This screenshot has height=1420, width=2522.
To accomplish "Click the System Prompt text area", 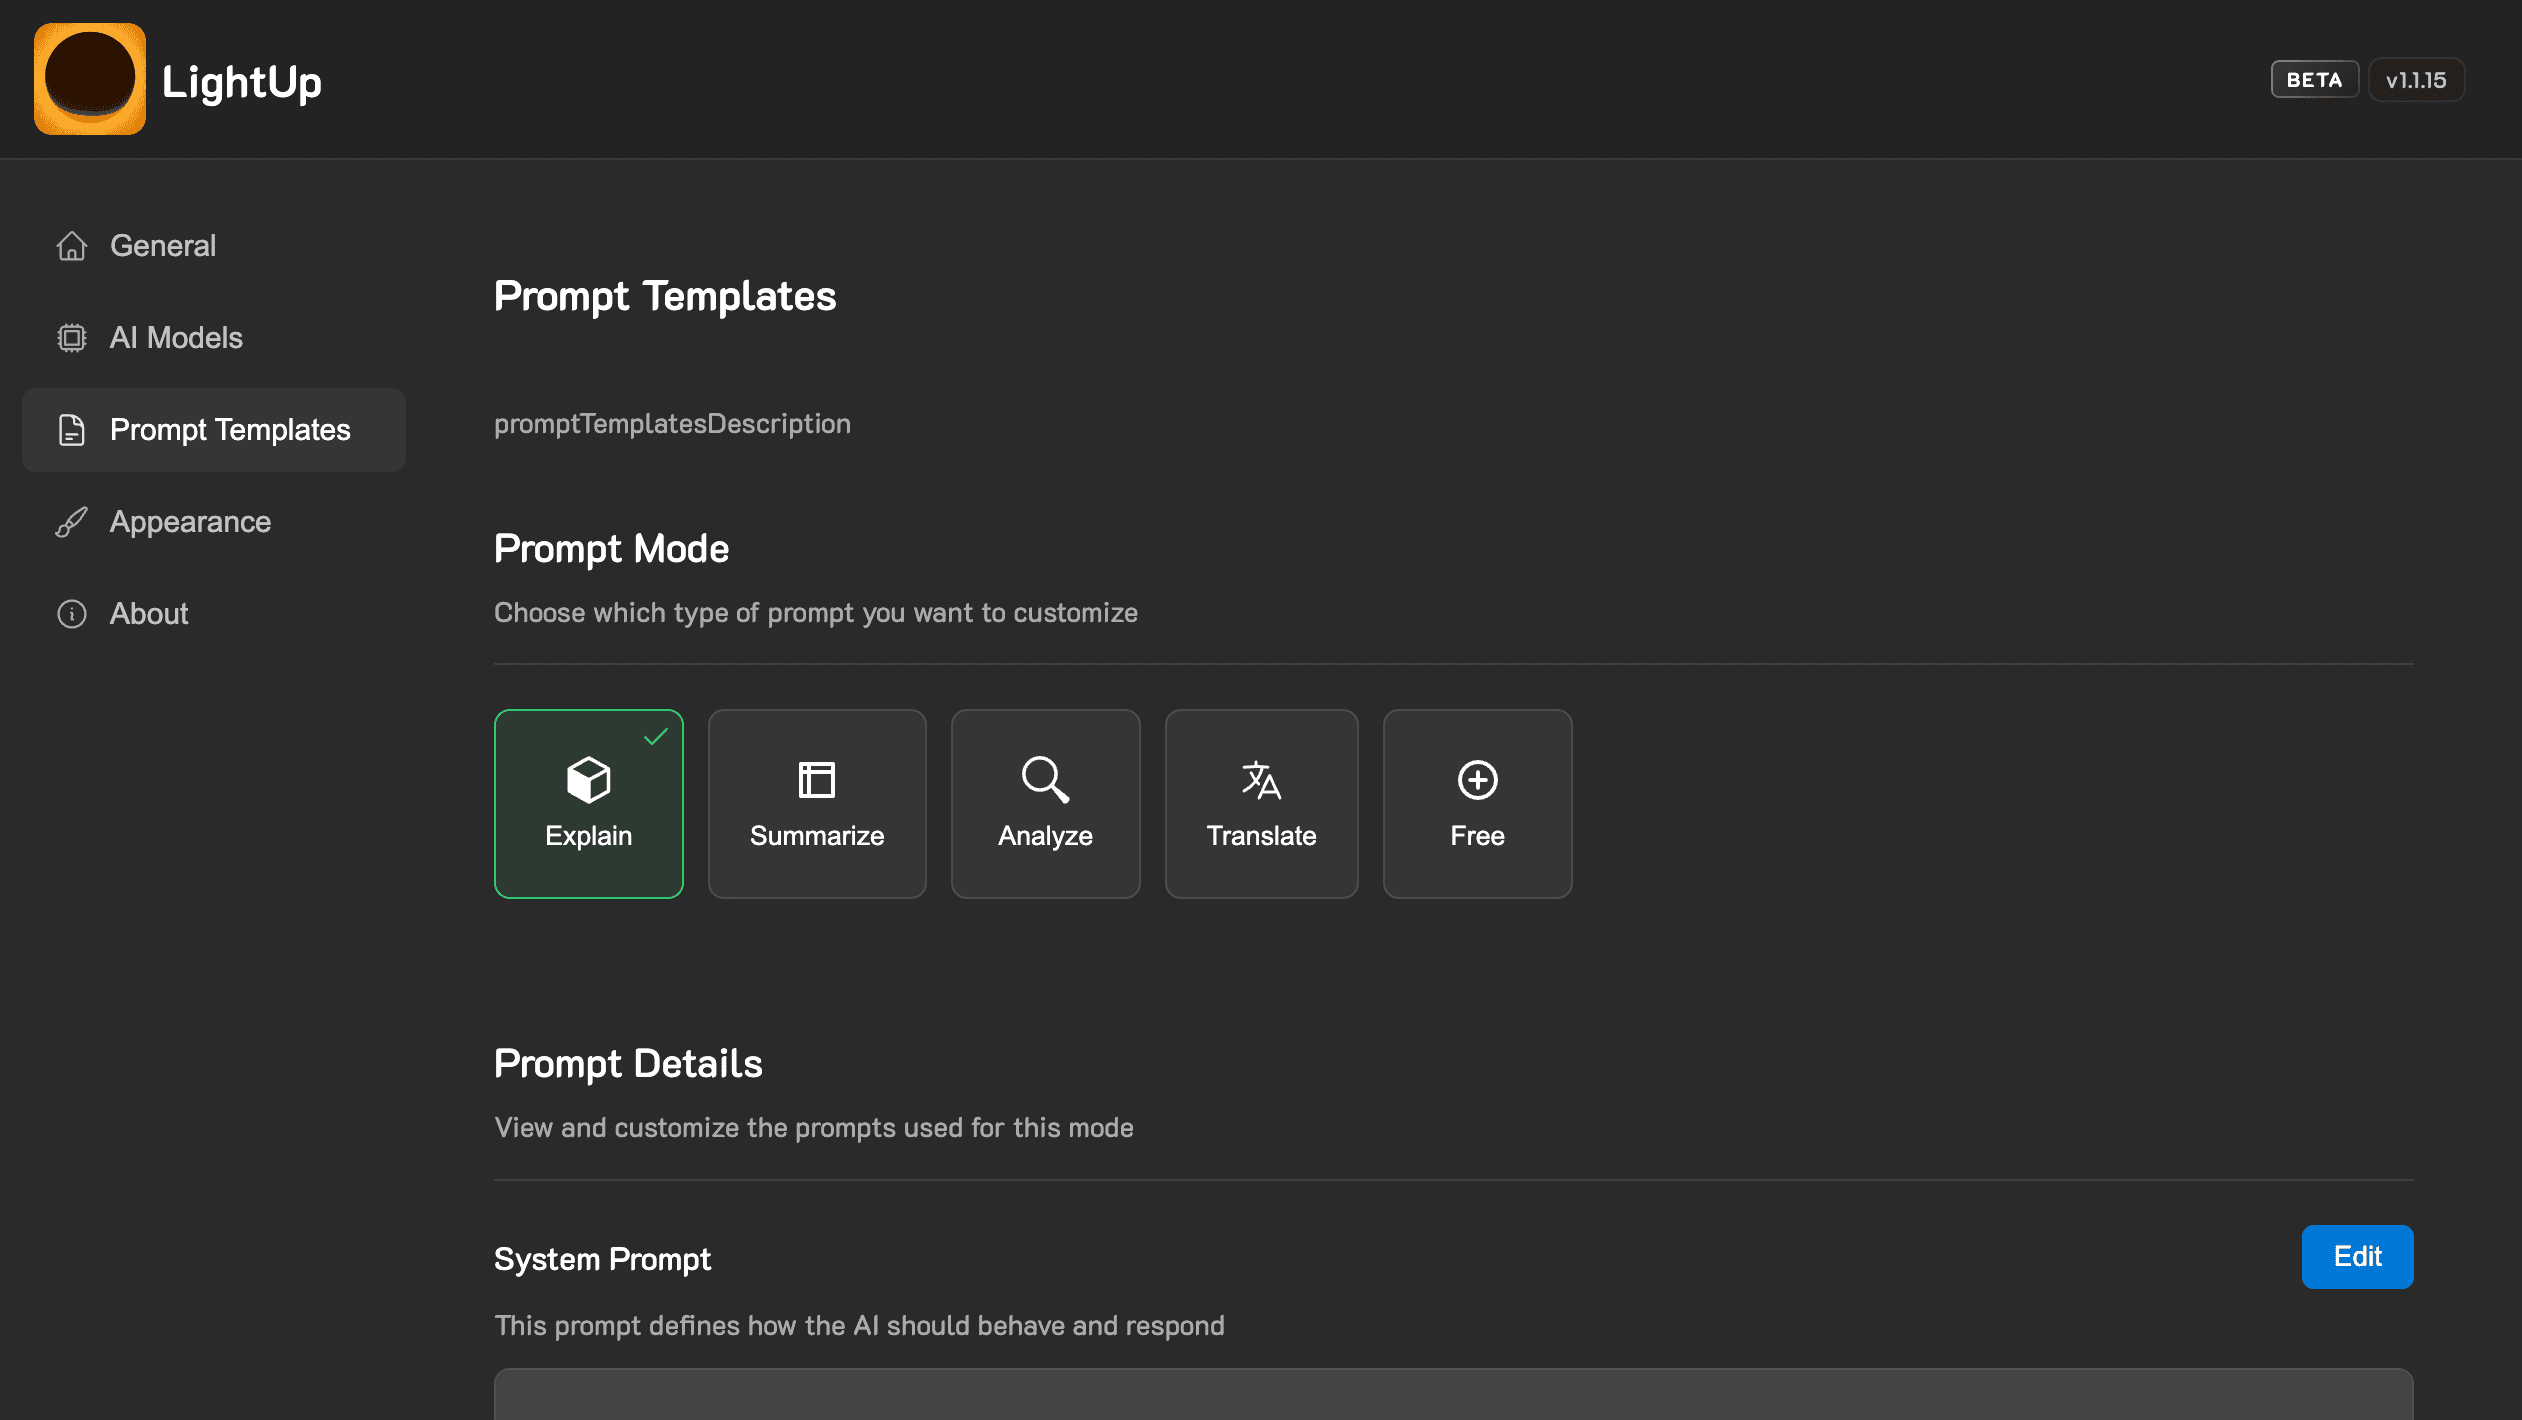I will click(x=1450, y=1400).
